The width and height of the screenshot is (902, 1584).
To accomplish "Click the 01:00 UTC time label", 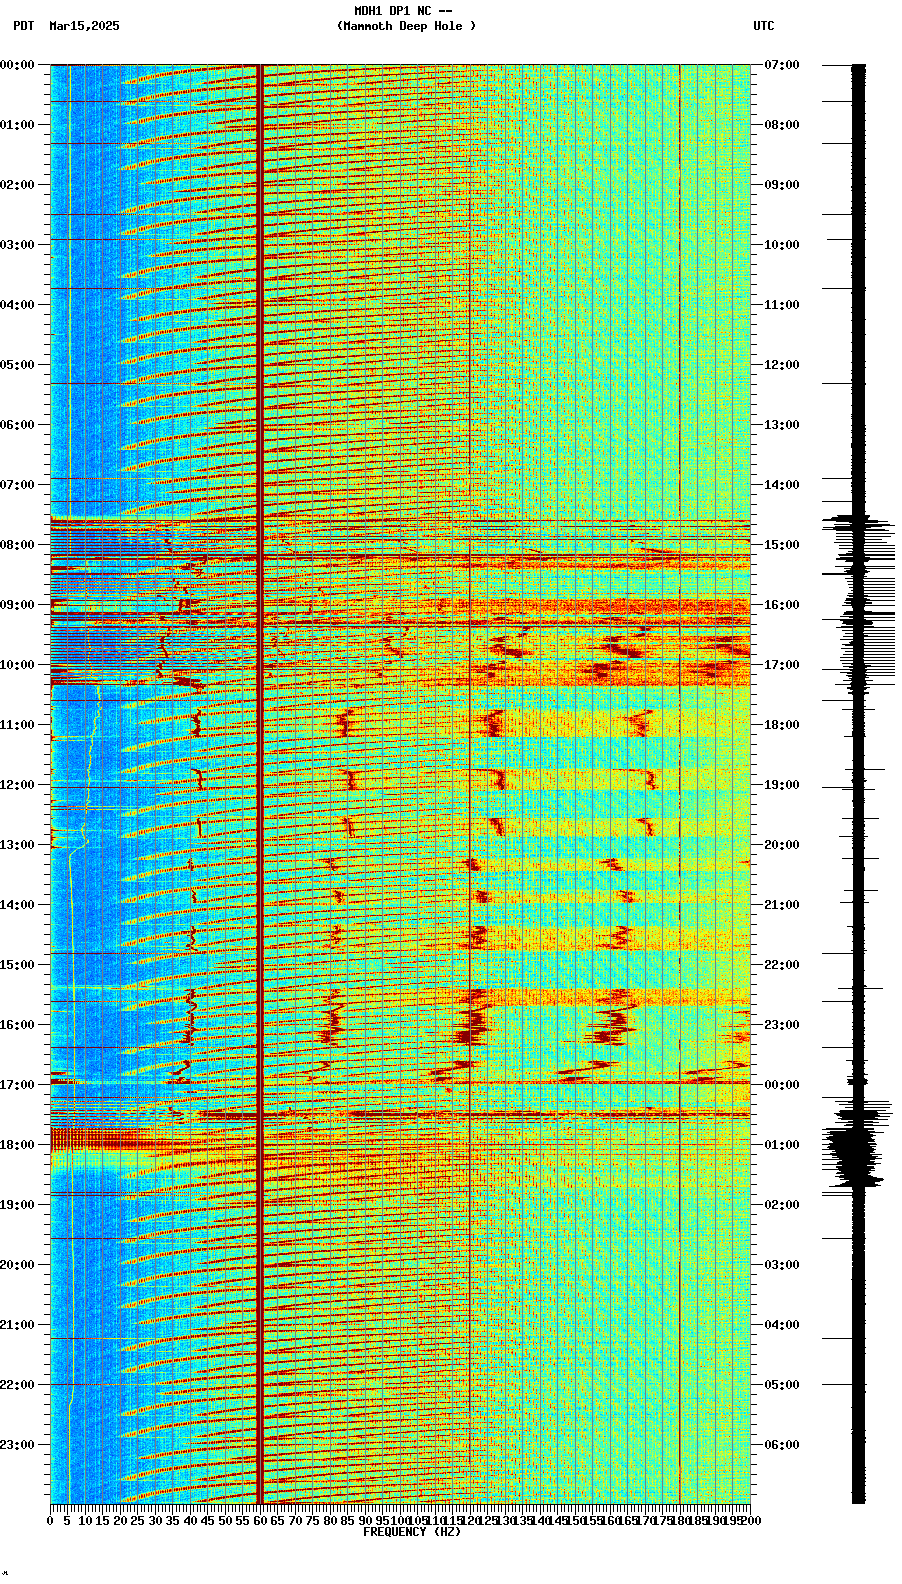I will click(782, 1145).
